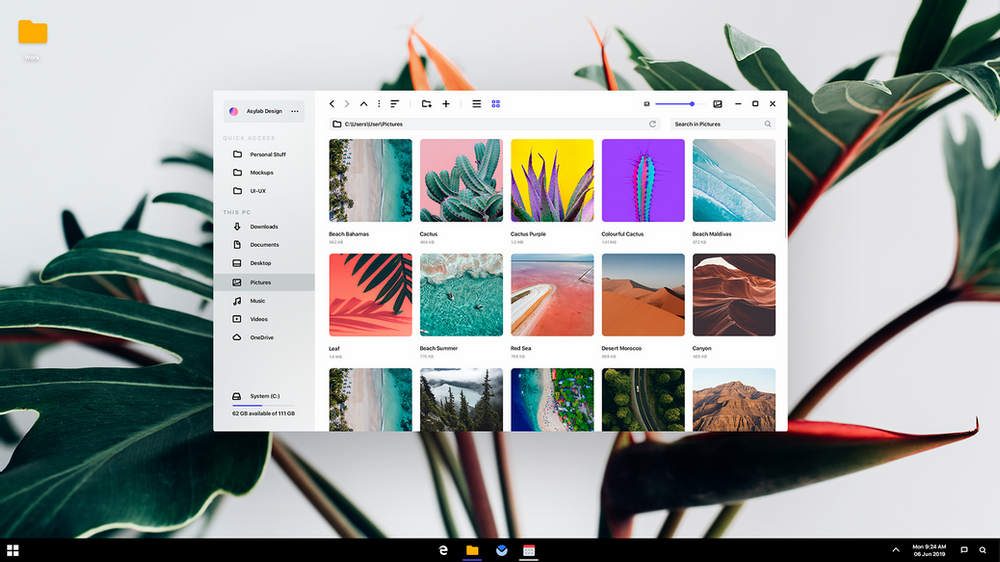Select Red Sea thumbnail
Image resolution: width=1000 pixels, height=562 pixels.
click(552, 295)
